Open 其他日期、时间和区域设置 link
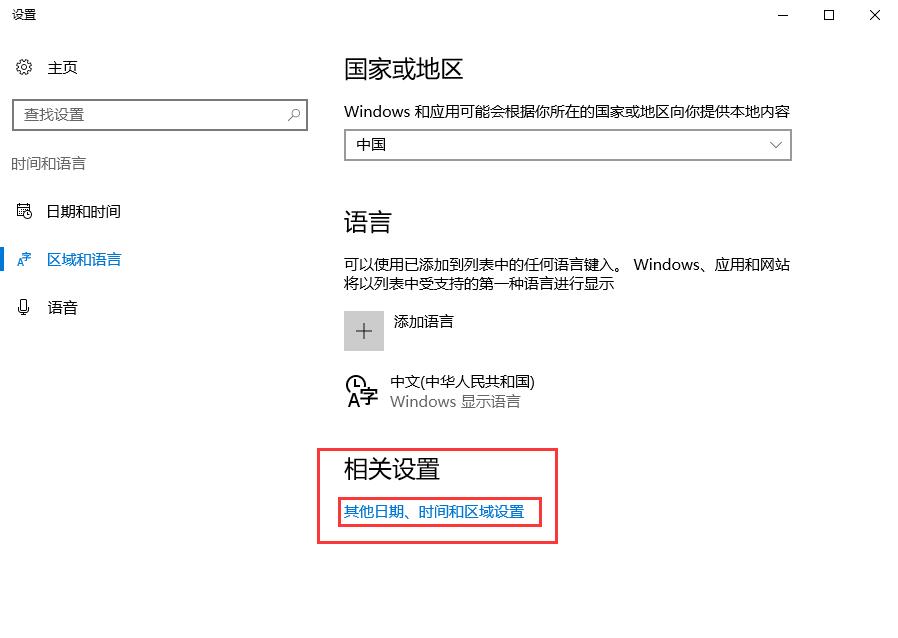Screen dimensions: 898x638 pyautogui.click(x=438, y=511)
